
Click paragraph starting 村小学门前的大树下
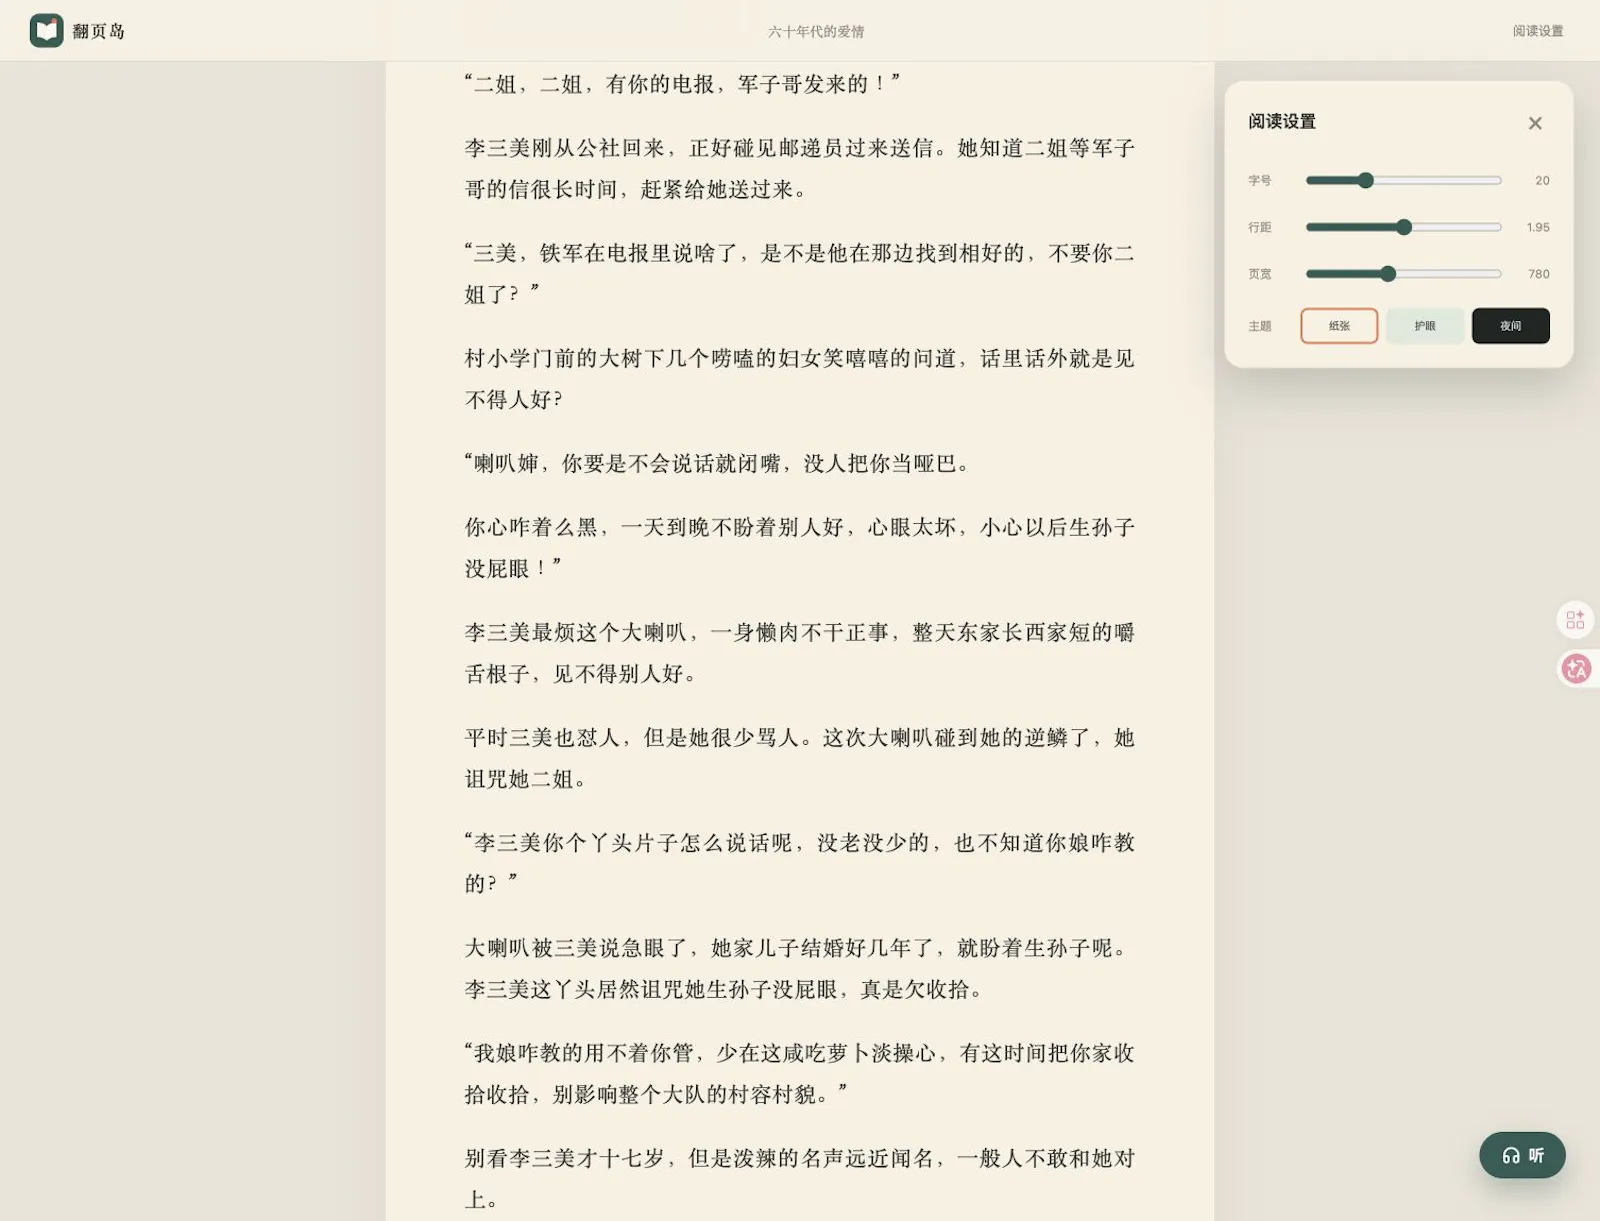click(800, 379)
